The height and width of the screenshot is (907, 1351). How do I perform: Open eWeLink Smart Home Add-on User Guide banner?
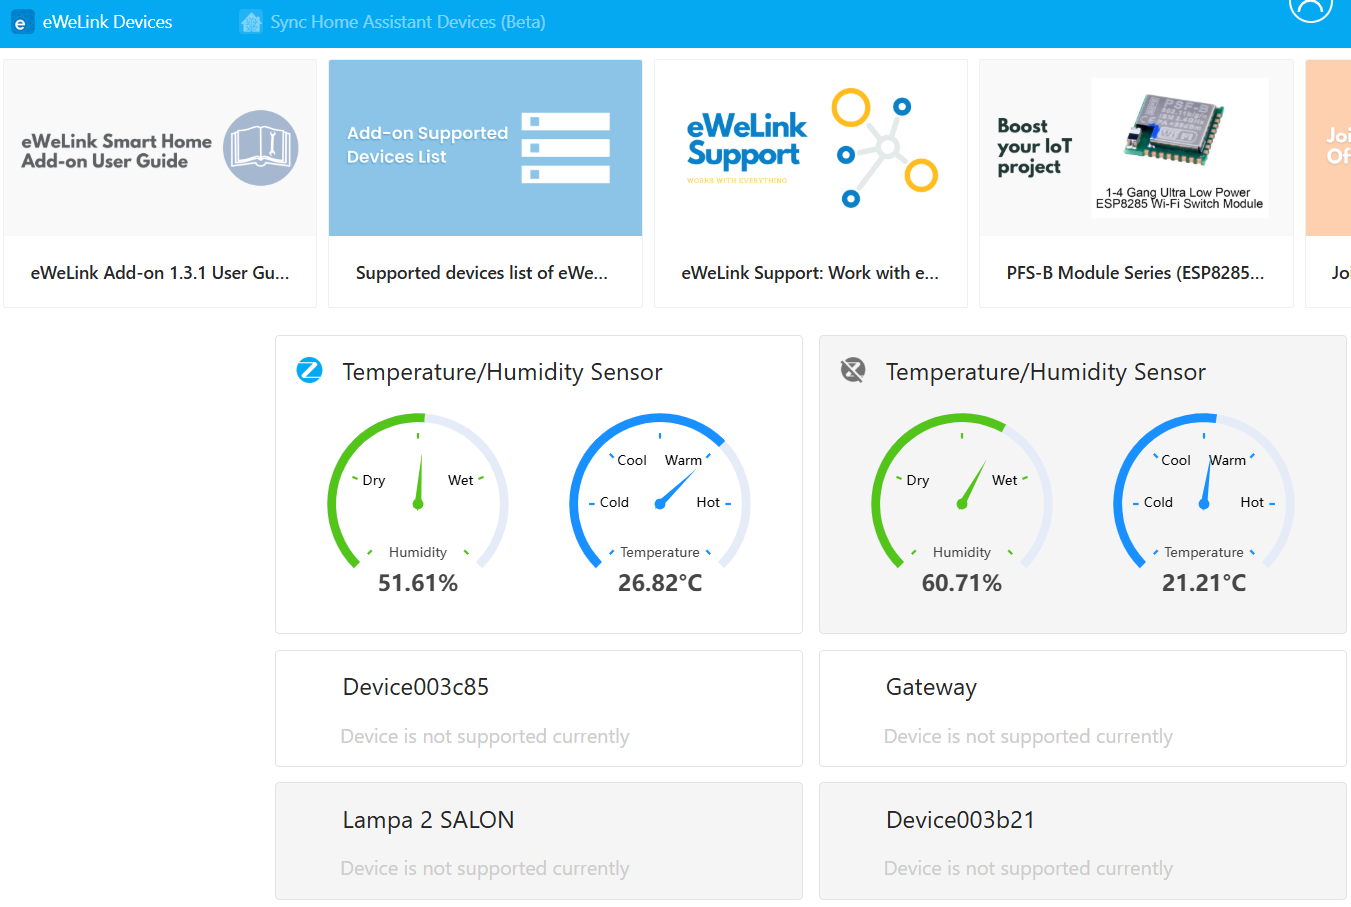coord(160,148)
